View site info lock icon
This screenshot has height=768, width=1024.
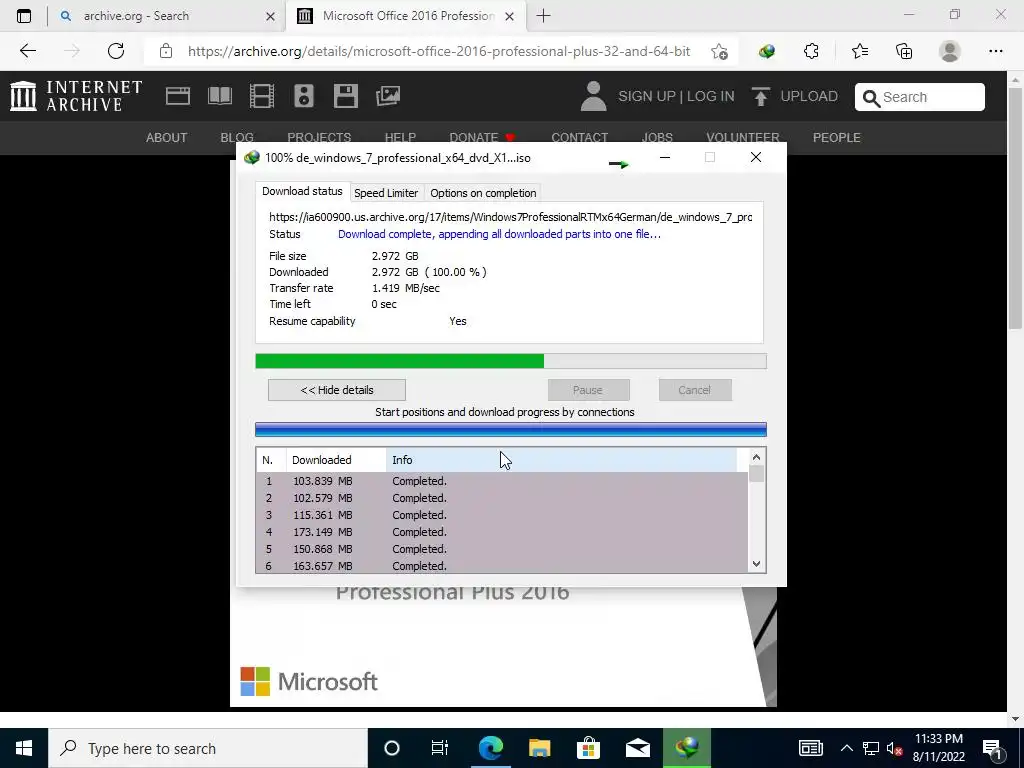166,51
